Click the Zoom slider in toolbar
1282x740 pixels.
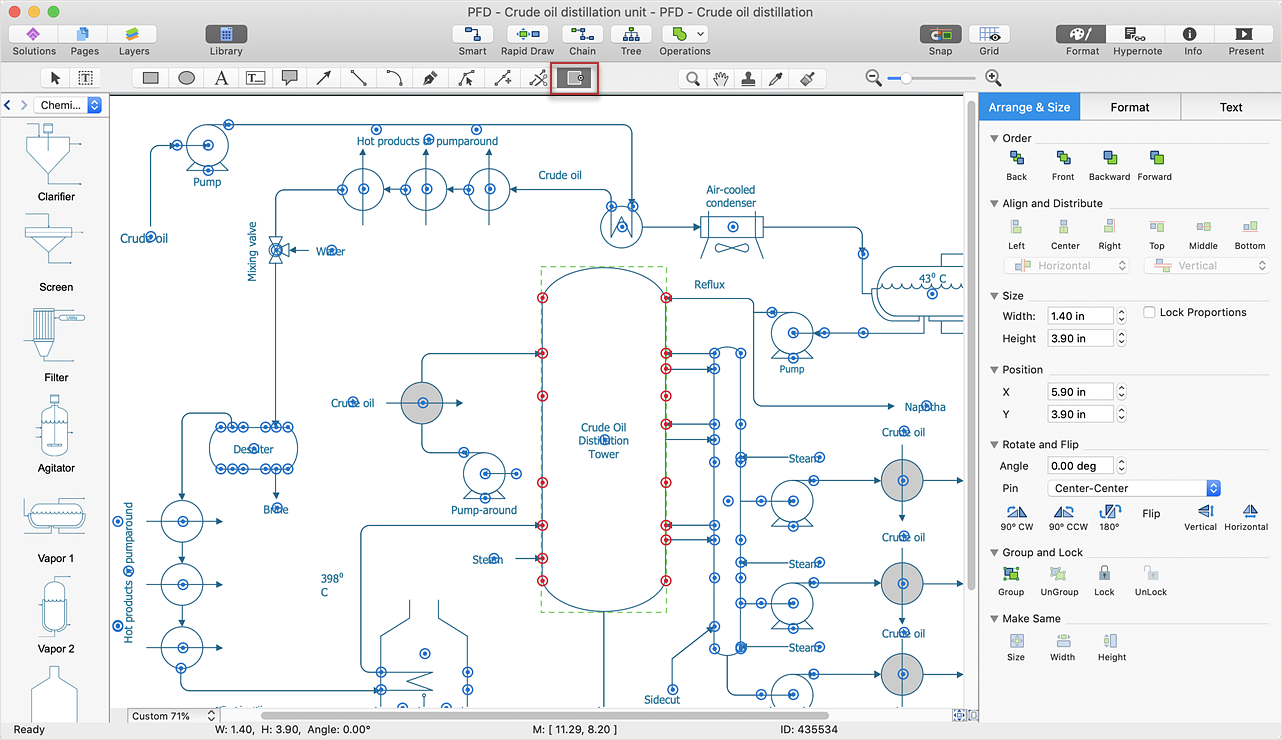tap(933, 78)
